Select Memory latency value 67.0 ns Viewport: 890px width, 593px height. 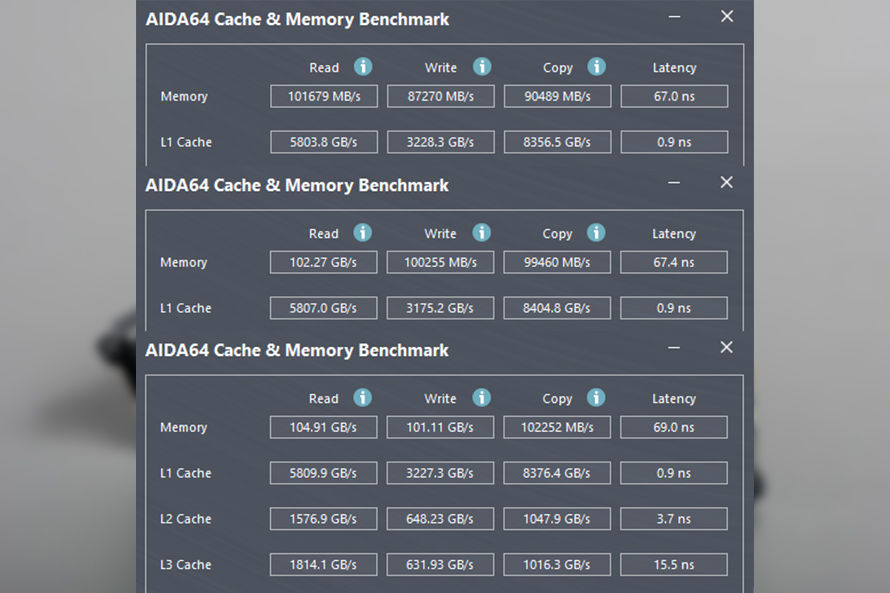click(x=674, y=96)
